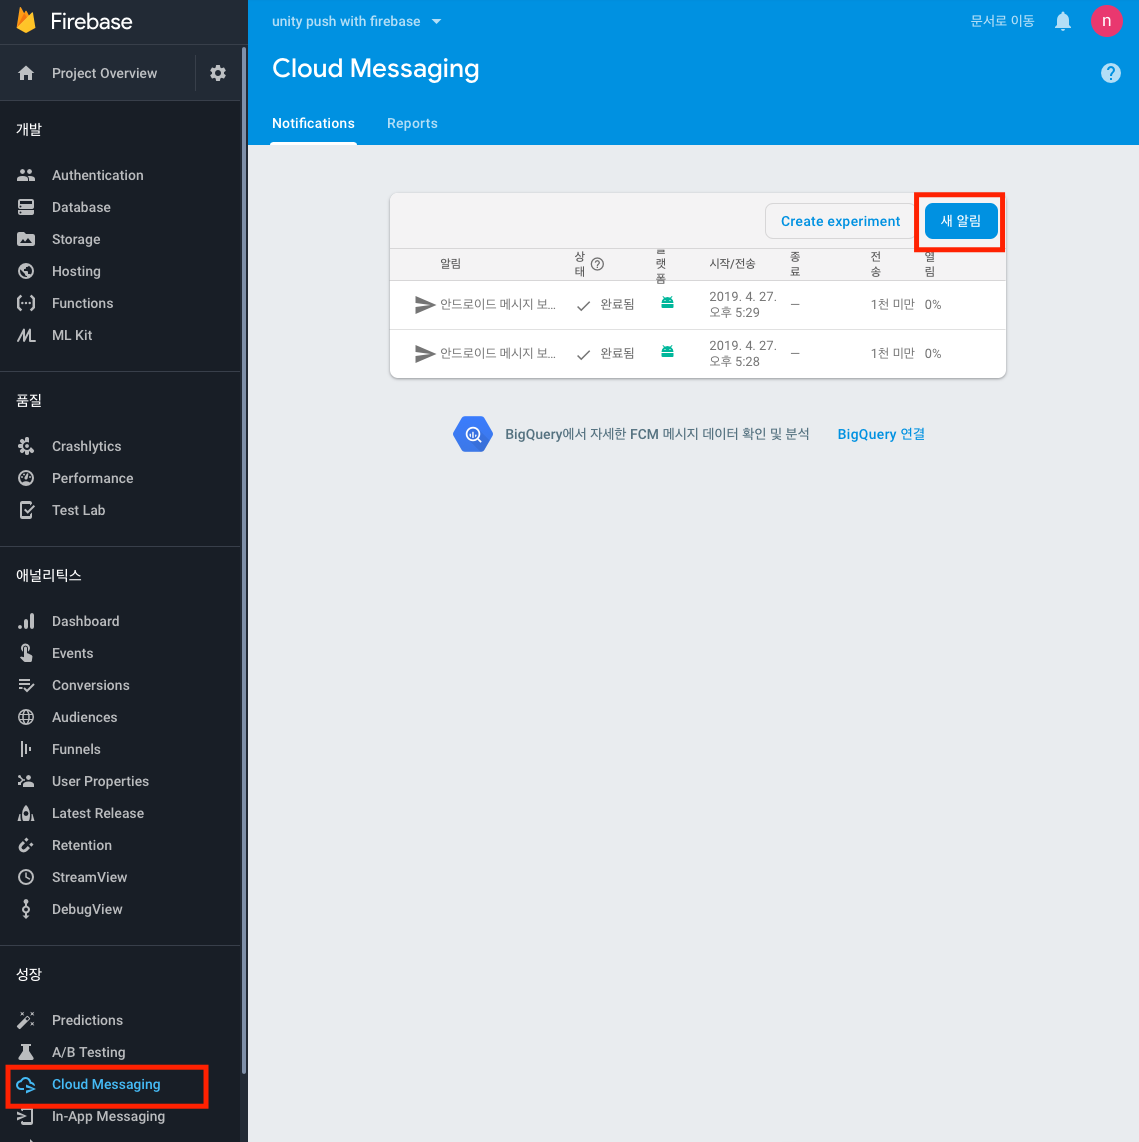This screenshot has width=1139, height=1142.
Task: Open notification sent at 오후 5:29
Action: 698,304
